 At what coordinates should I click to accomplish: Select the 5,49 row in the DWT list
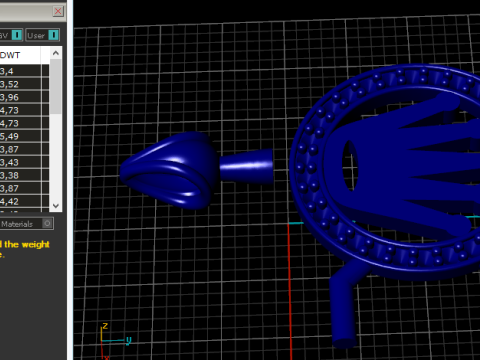(24, 136)
